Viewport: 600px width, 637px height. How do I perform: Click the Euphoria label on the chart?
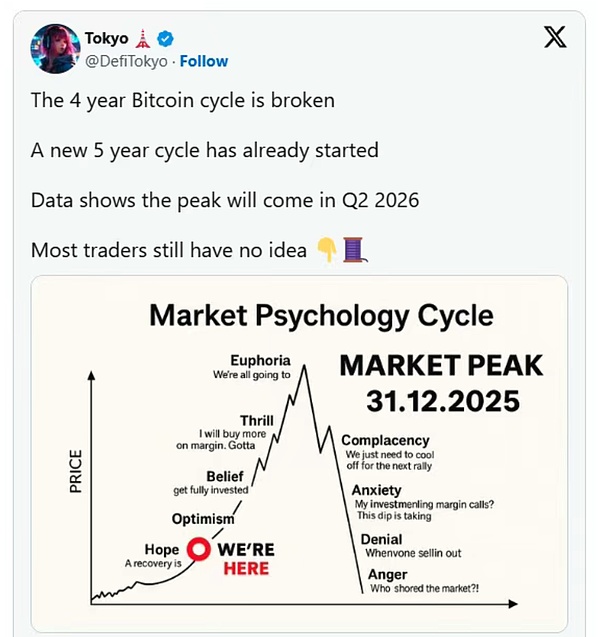click(x=260, y=360)
